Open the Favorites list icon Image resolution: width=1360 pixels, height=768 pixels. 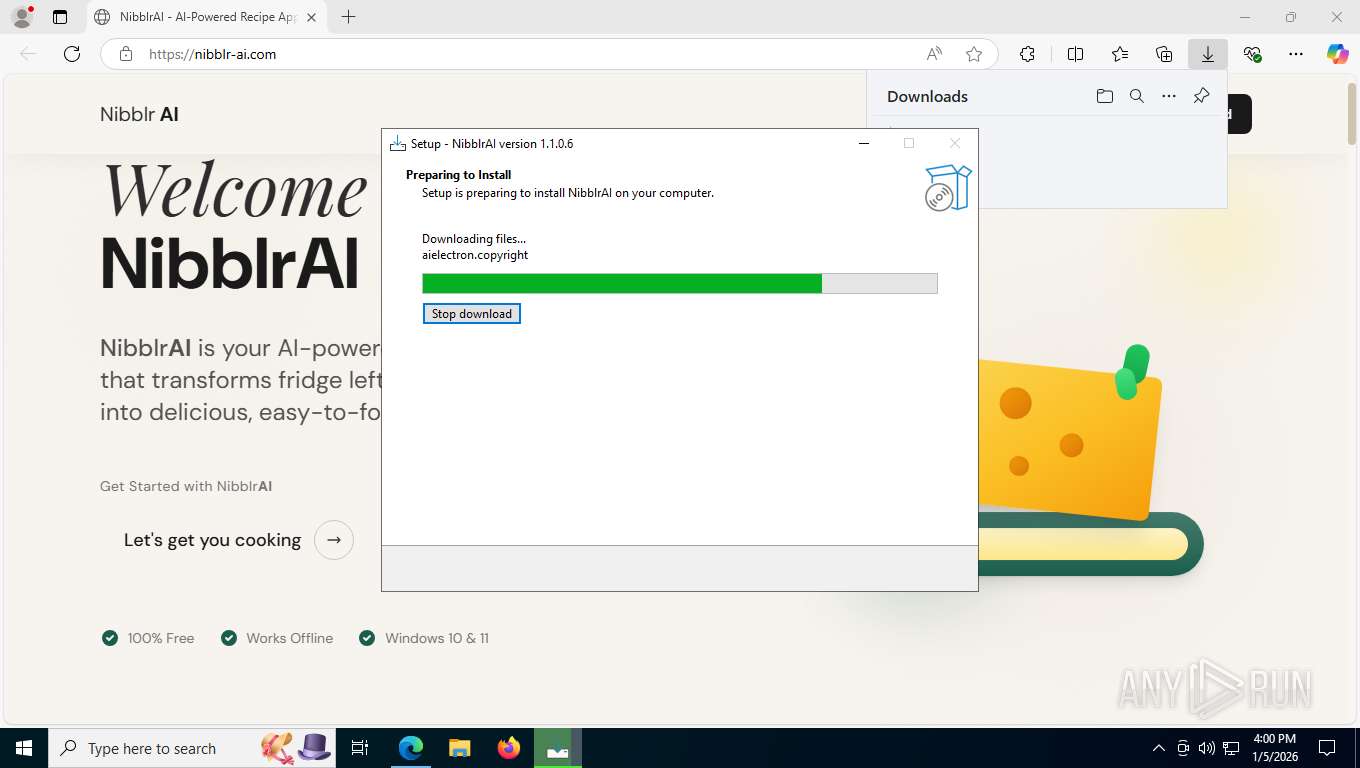1120,54
